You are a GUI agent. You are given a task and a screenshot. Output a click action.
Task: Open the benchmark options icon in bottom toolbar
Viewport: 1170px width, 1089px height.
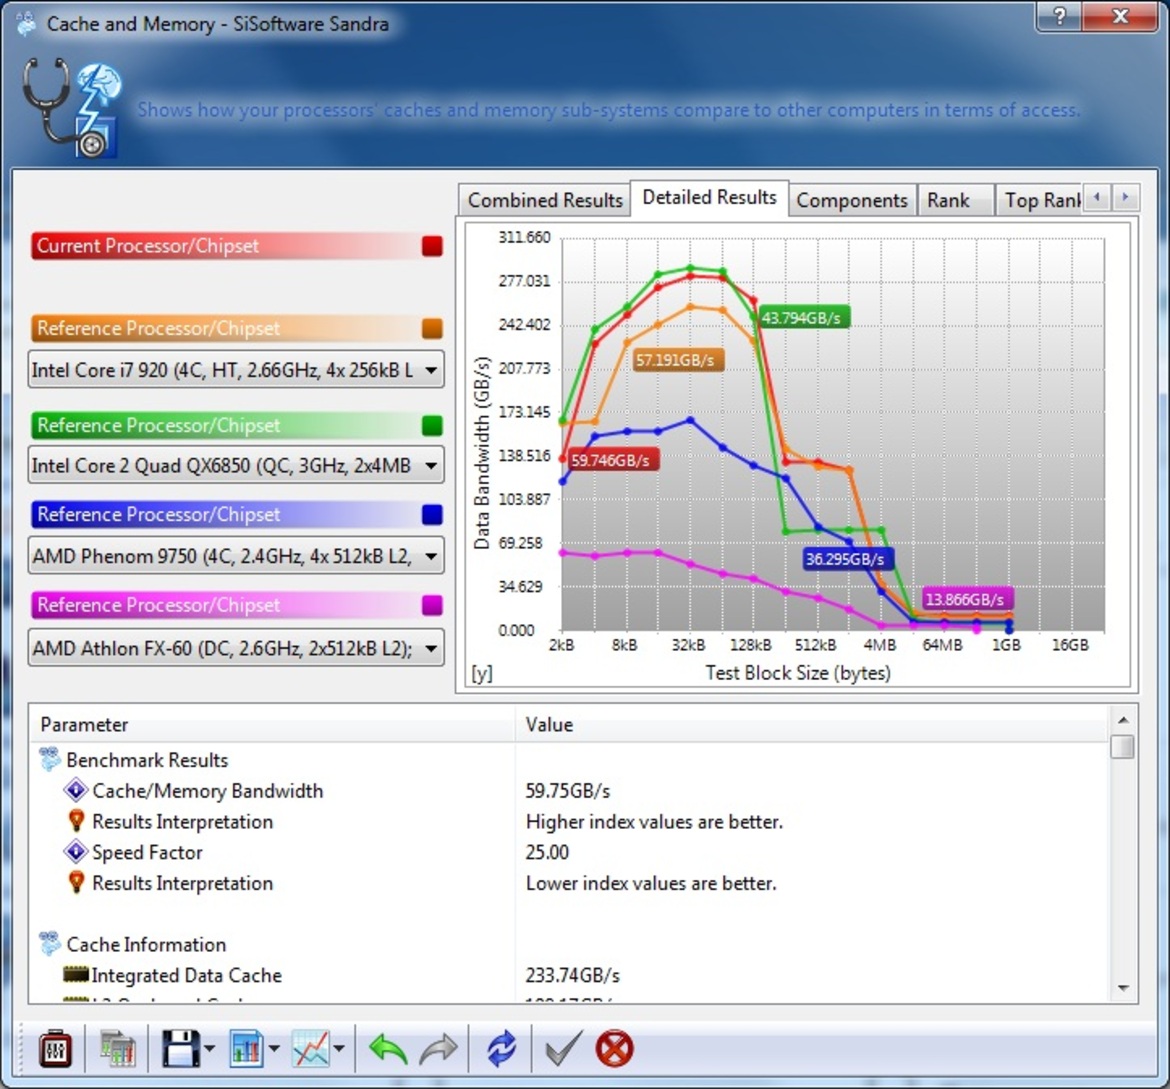point(54,1049)
